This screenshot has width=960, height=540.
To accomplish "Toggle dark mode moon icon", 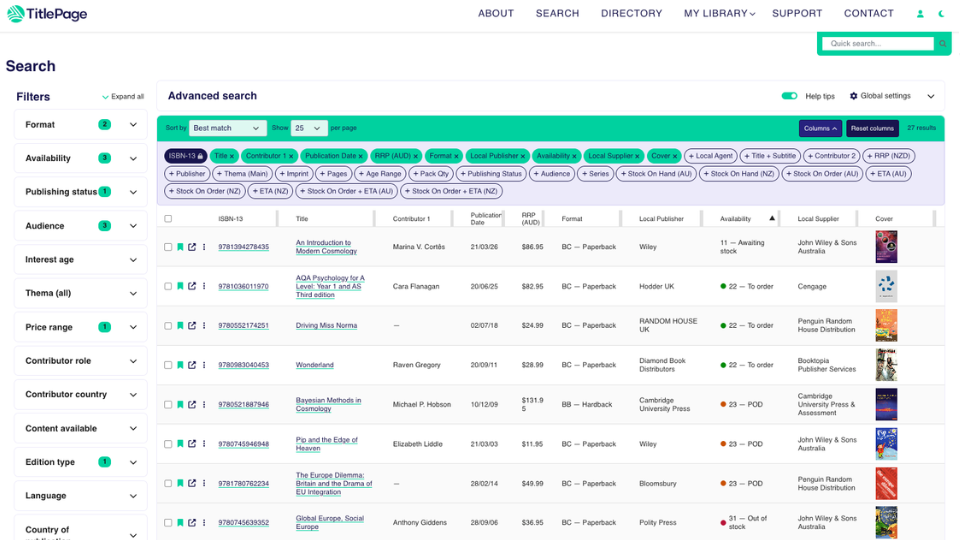I will click(x=942, y=13).
